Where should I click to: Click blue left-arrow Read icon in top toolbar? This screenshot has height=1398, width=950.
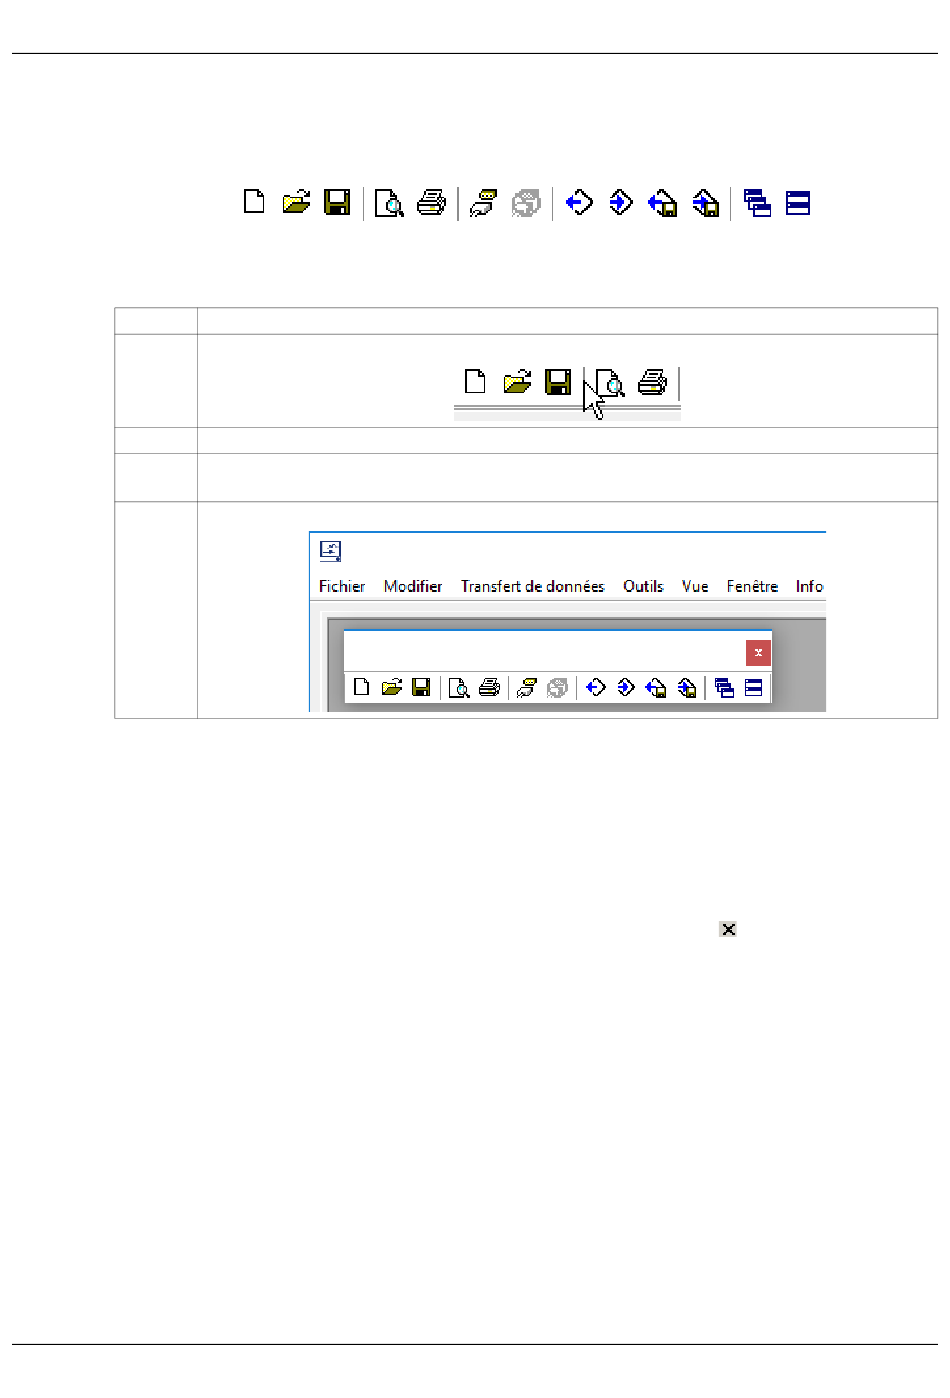coord(579,202)
